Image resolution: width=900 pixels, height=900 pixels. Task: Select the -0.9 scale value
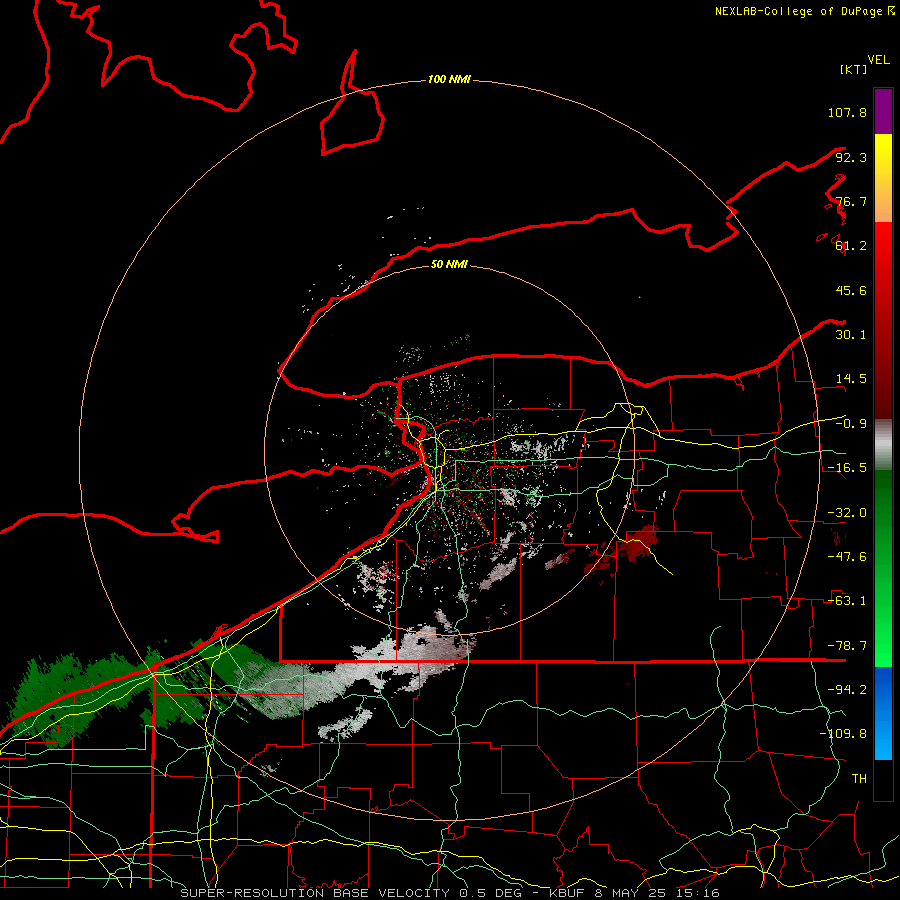click(851, 424)
